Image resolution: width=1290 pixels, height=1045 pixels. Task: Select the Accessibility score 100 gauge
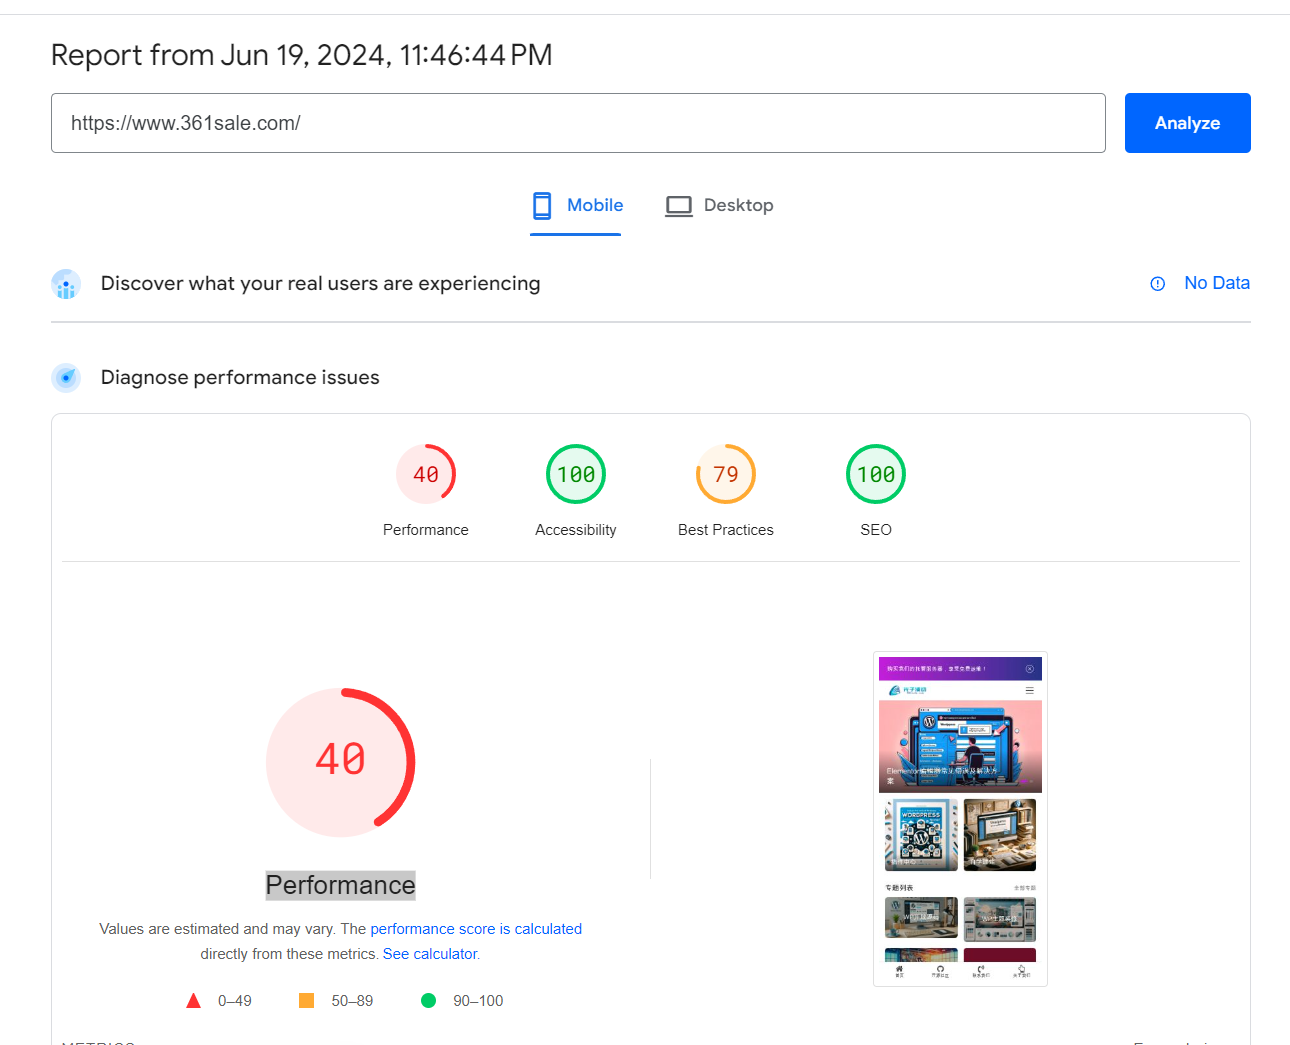click(576, 474)
